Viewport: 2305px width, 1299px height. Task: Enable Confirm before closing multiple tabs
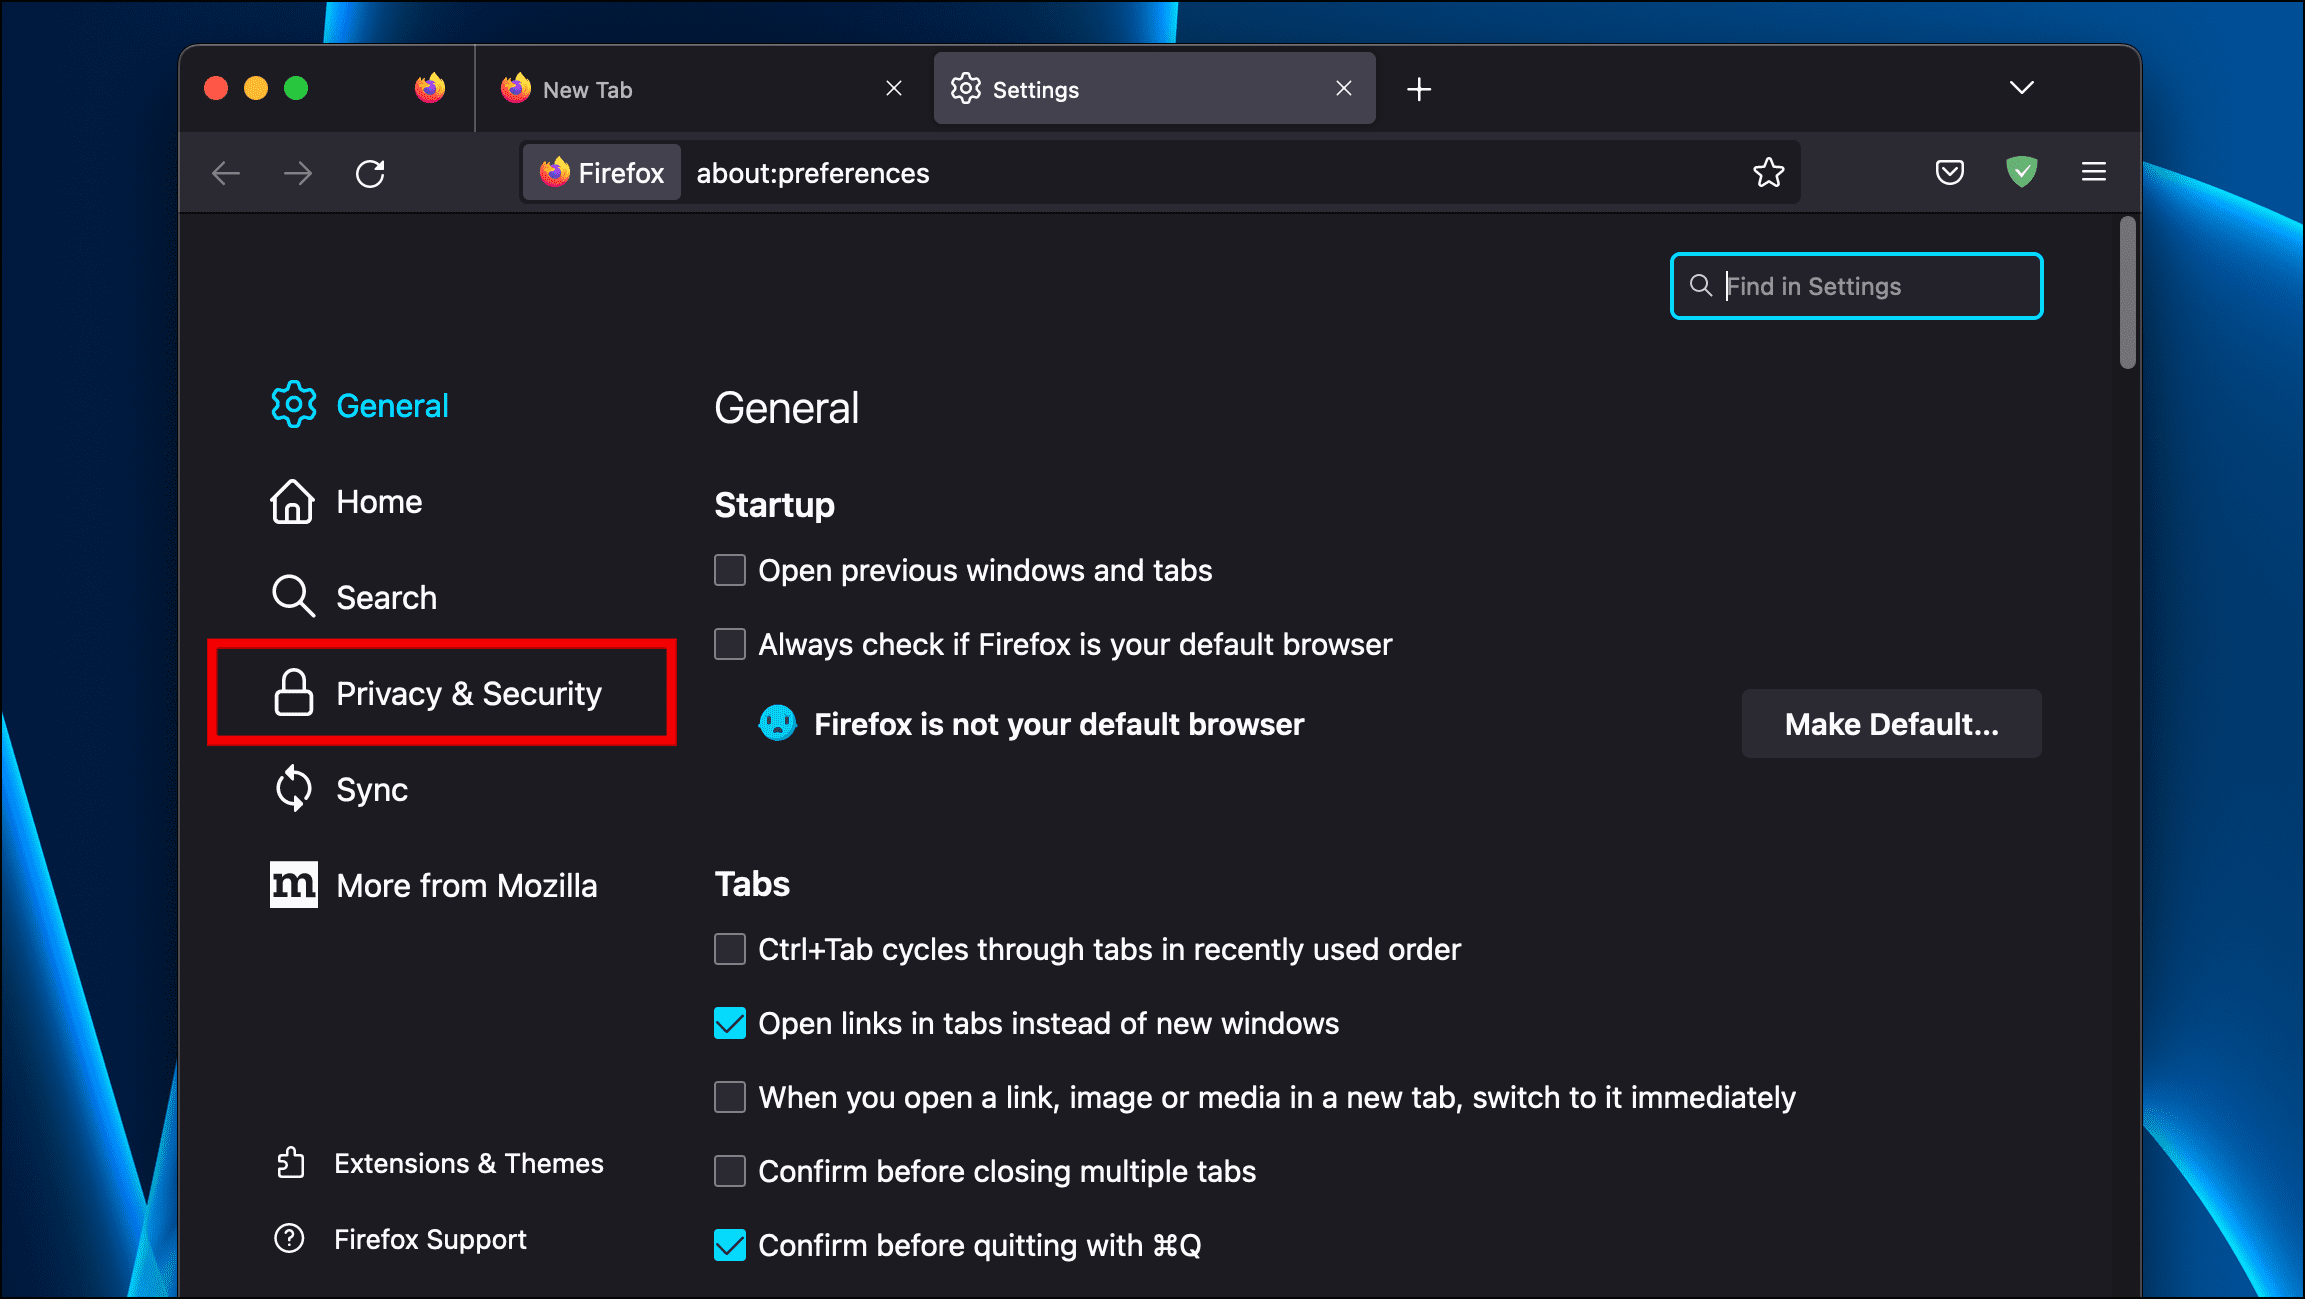tap(730, 1171)
